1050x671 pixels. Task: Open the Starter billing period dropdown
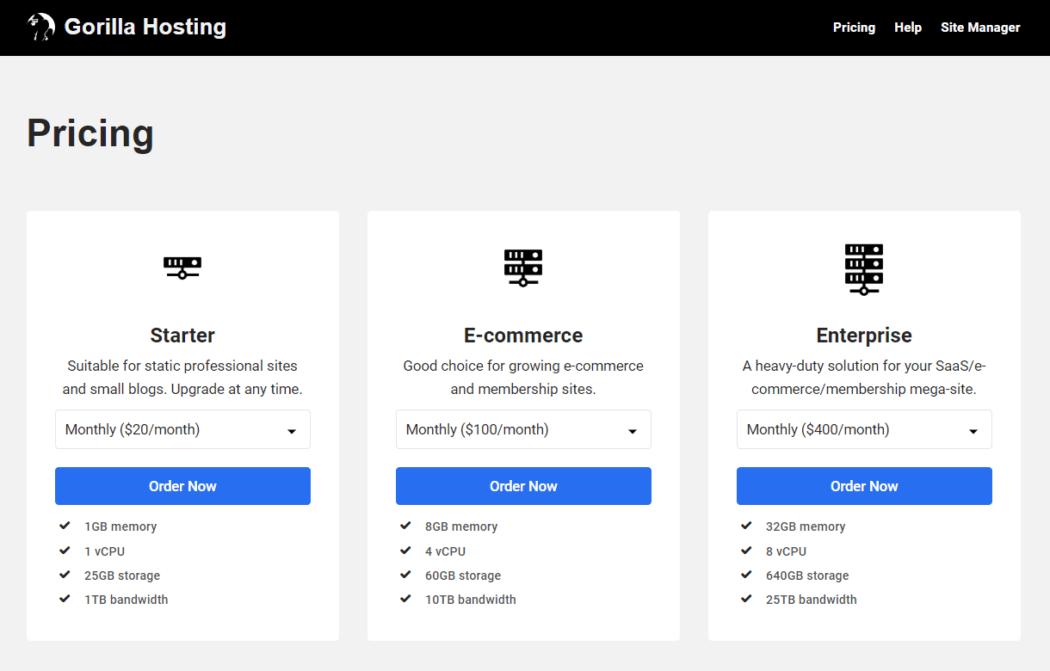coord(182,429)
